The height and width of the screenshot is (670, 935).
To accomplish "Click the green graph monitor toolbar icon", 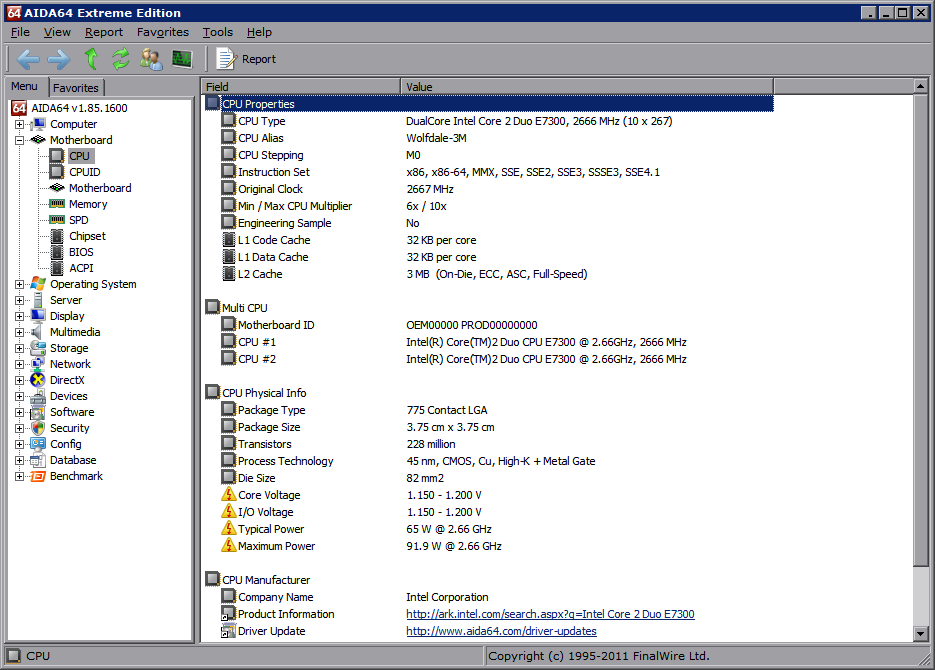I will pyautogui.click(x=181, y=59).
